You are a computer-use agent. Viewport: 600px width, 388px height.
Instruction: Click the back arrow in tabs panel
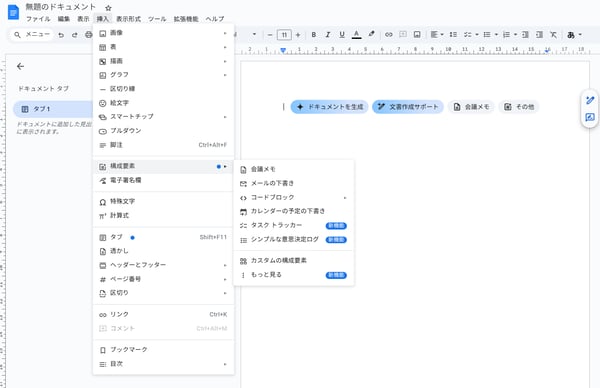(x=20, y=66)
